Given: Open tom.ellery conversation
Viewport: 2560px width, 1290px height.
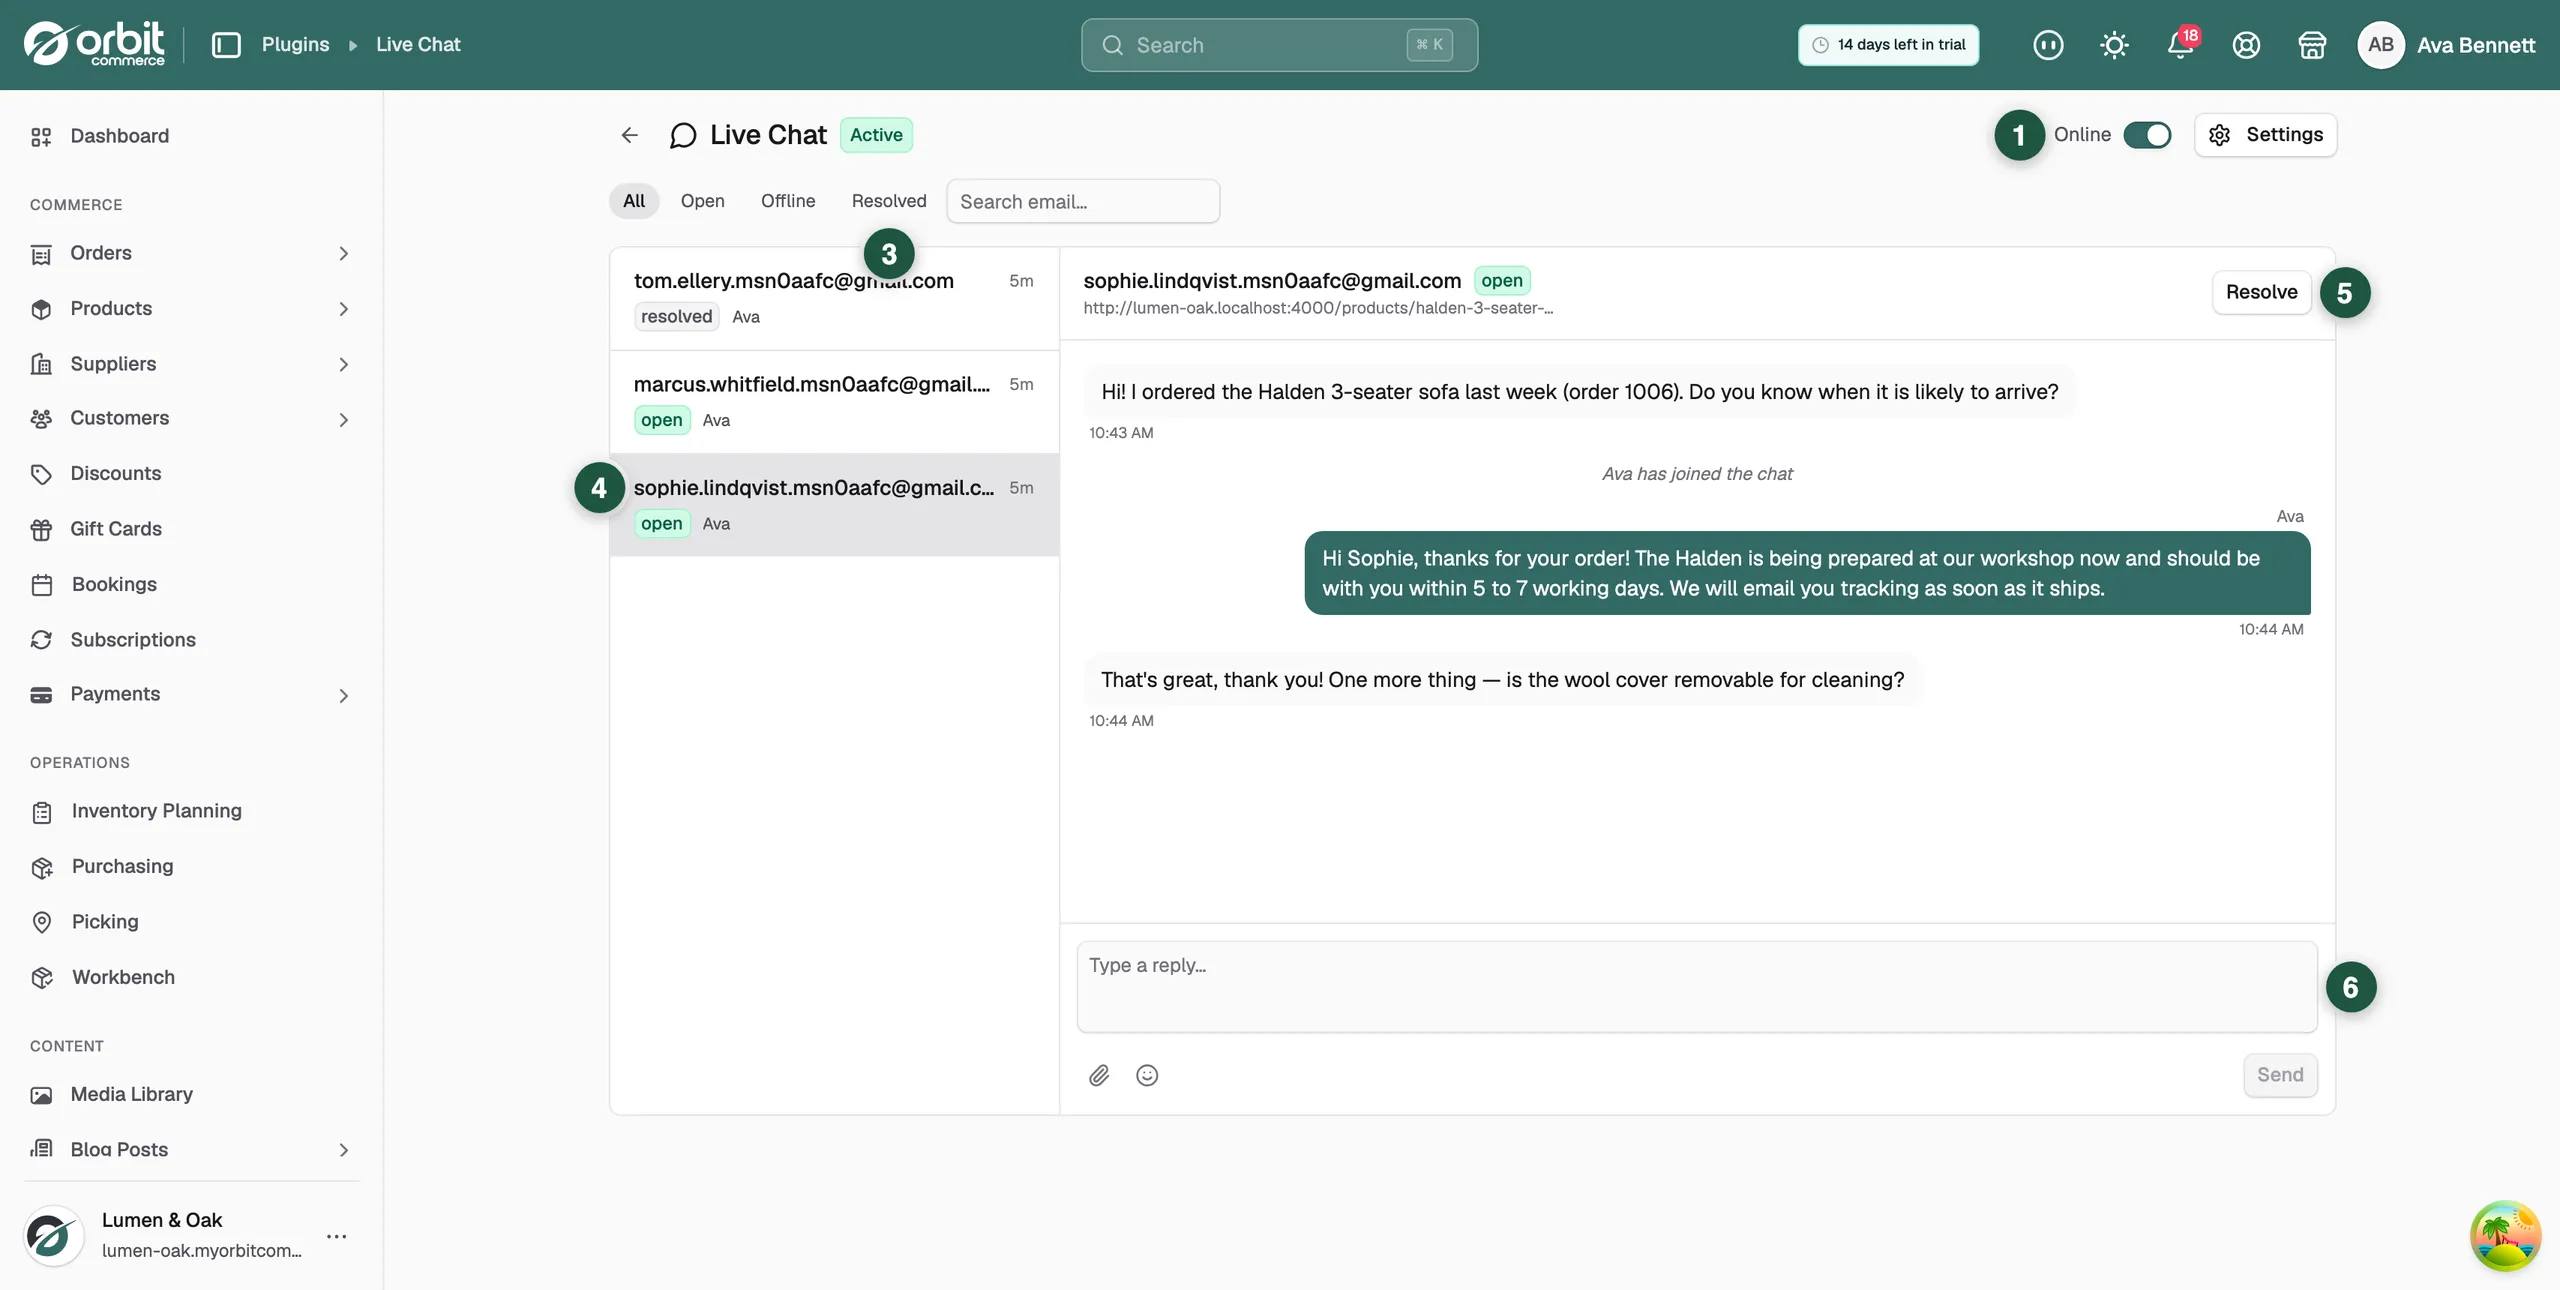Looking at the screenshot, I should (x=834, y=299).
